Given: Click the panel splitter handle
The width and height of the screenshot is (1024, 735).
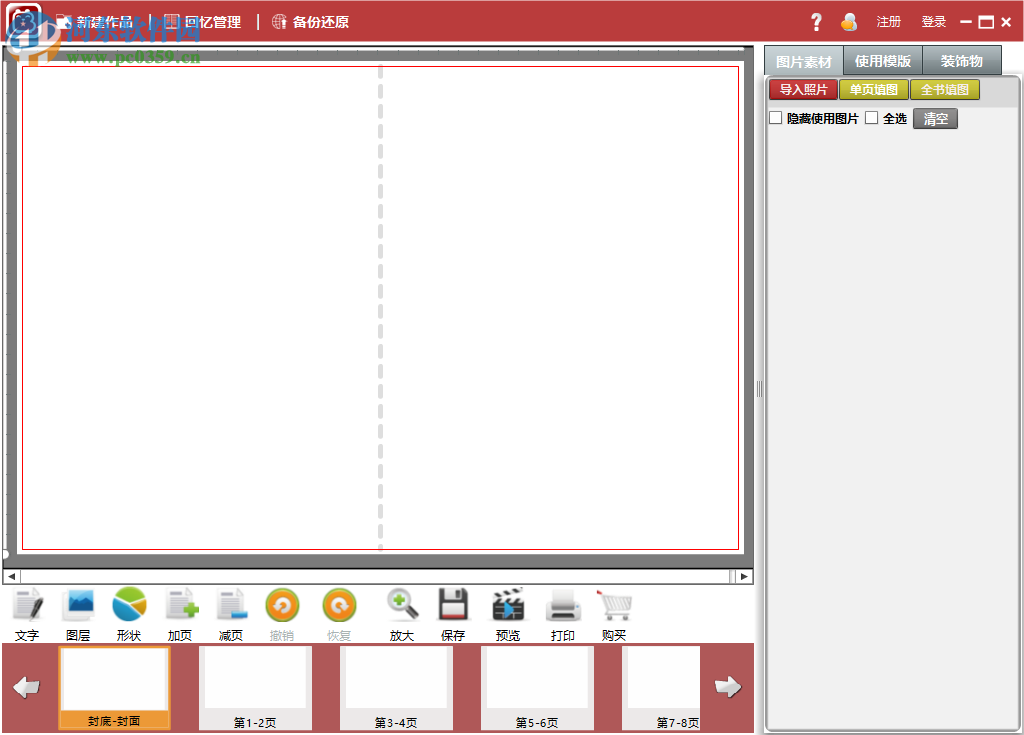Looking at the screenshot, I should (759, 389).
